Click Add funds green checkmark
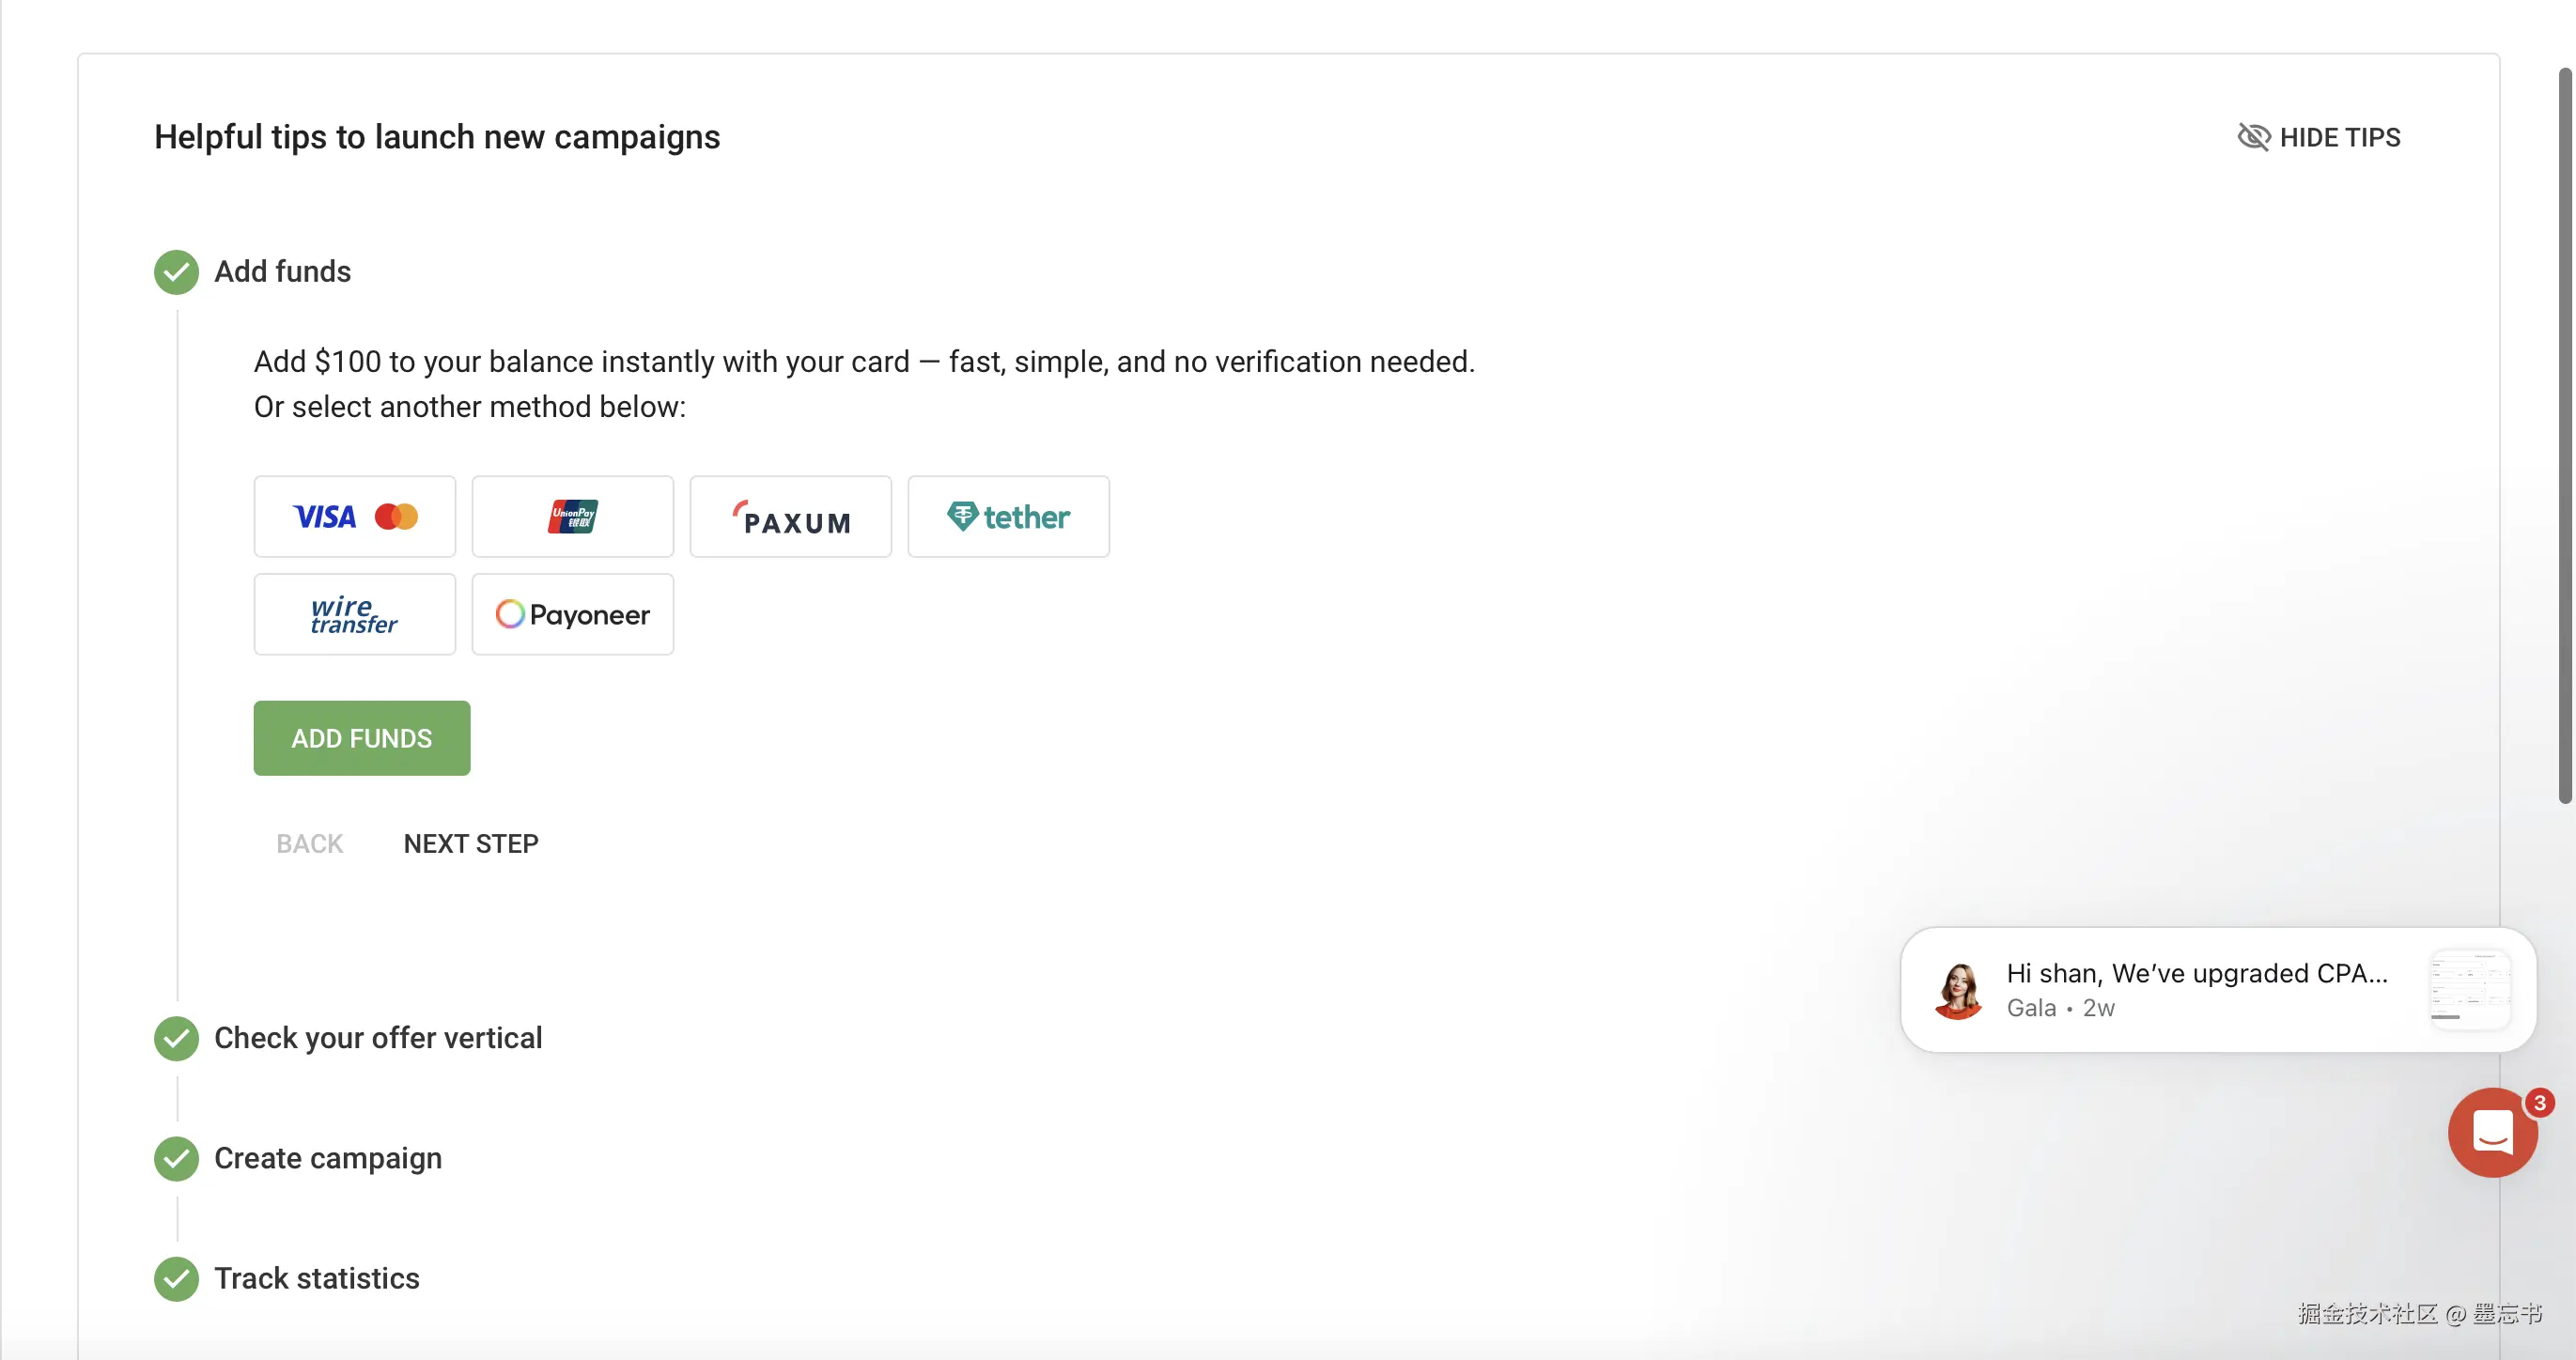The image size is (2576, 1360). pyautogui.click(x=176, y=272)
